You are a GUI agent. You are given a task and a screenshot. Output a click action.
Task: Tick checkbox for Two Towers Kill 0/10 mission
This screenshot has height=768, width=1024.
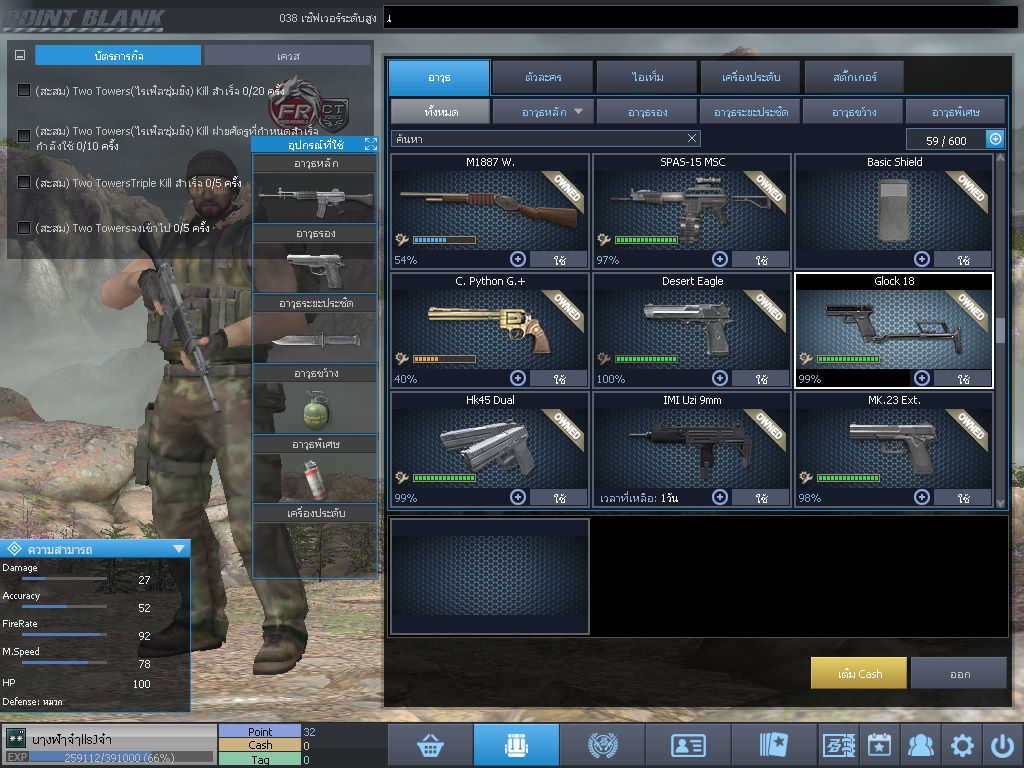(x=24, y=136)
